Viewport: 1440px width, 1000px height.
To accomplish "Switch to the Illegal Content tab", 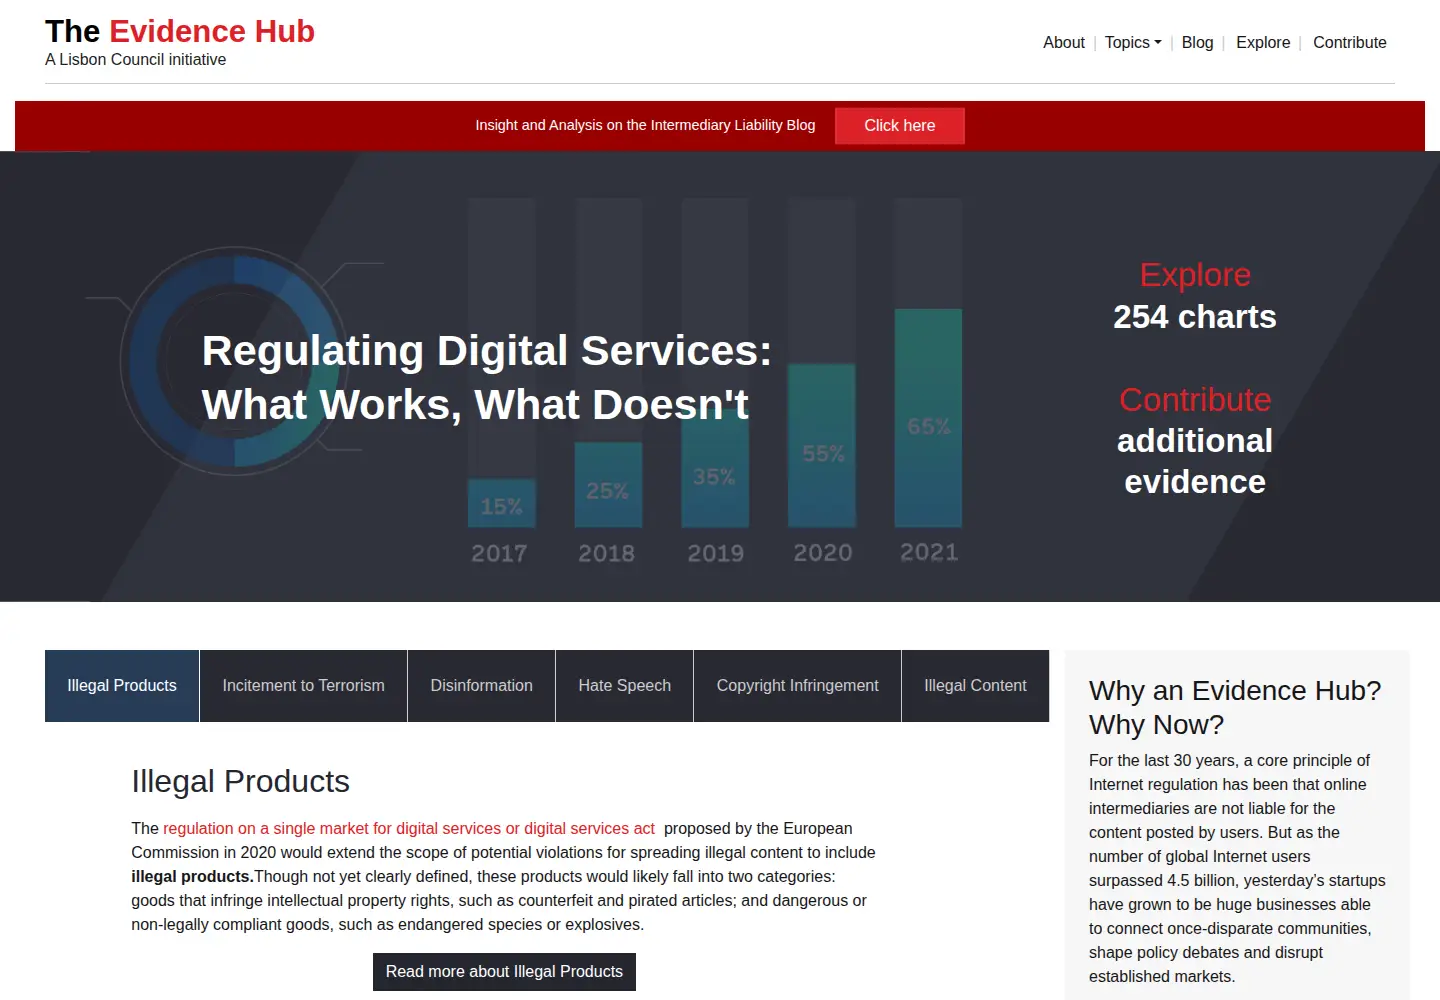I will (975, 686).
